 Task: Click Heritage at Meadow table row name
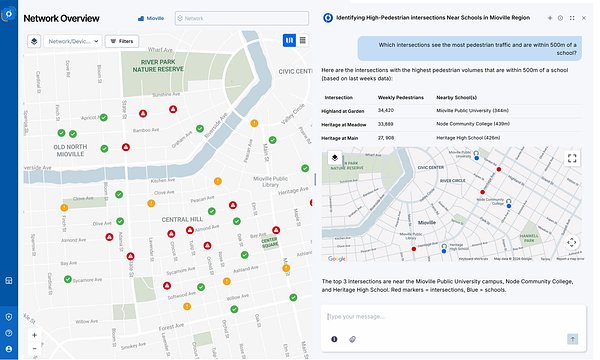(x=344, y=125)
